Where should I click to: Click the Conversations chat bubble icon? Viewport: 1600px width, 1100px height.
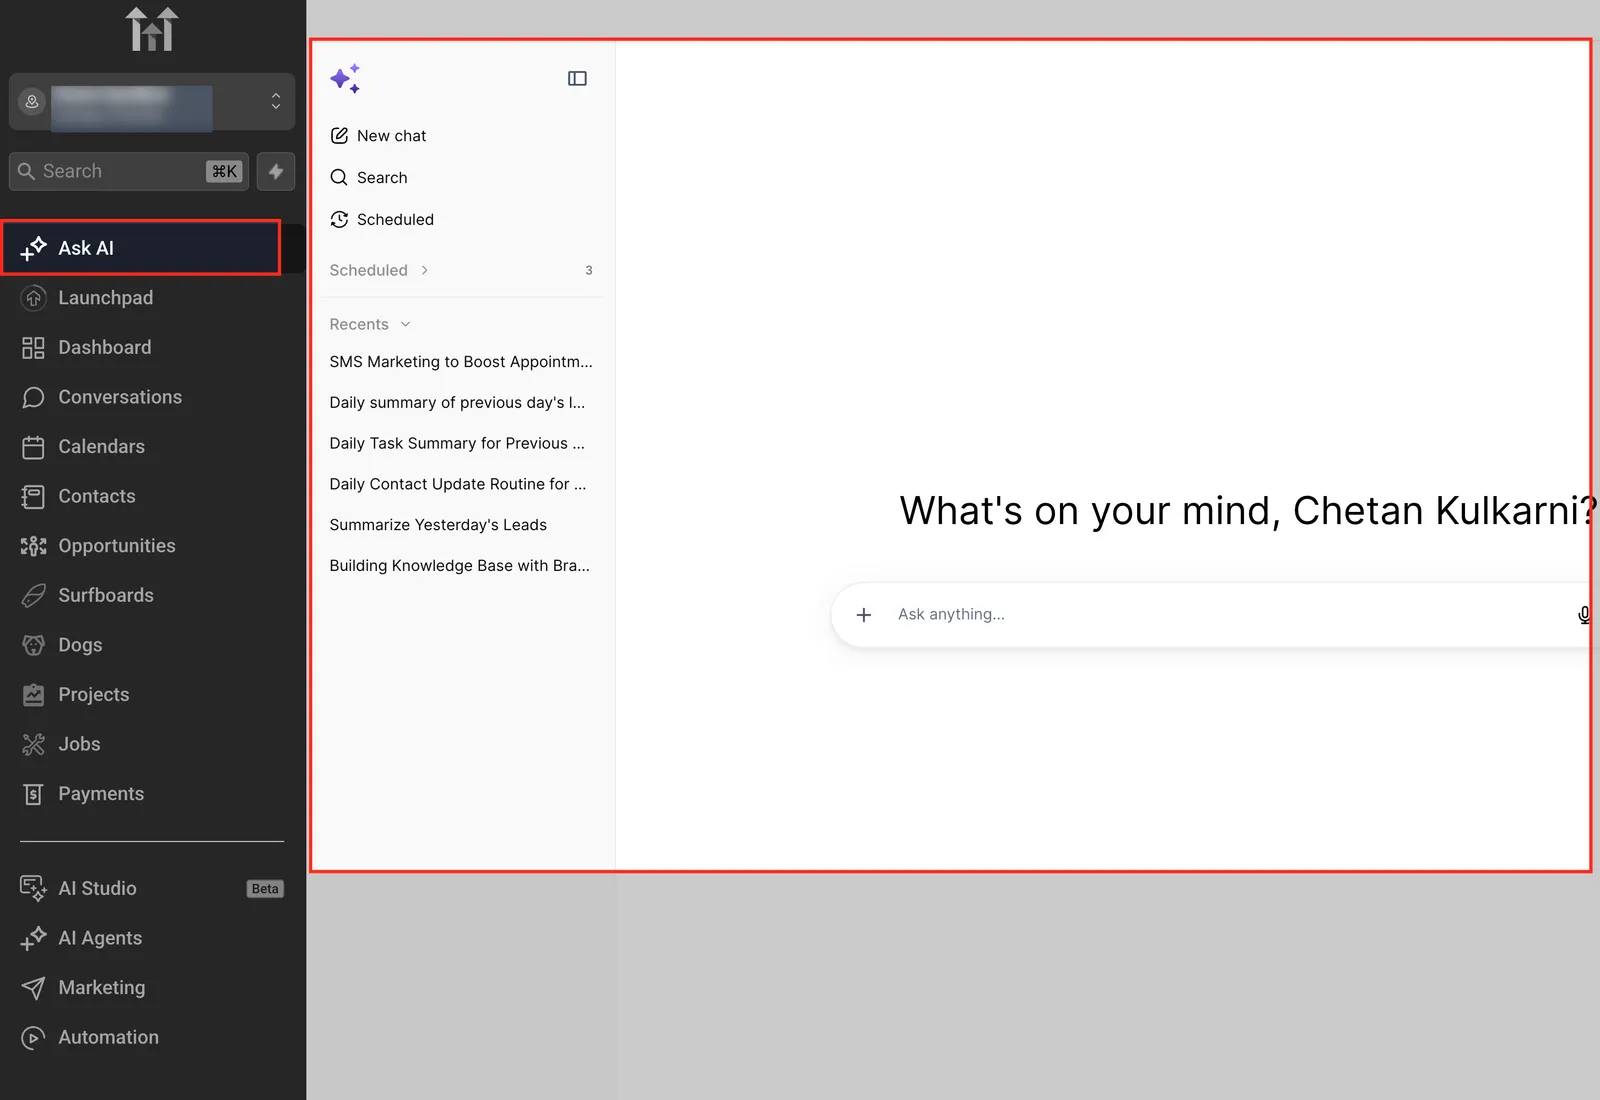tap(33, 398)
